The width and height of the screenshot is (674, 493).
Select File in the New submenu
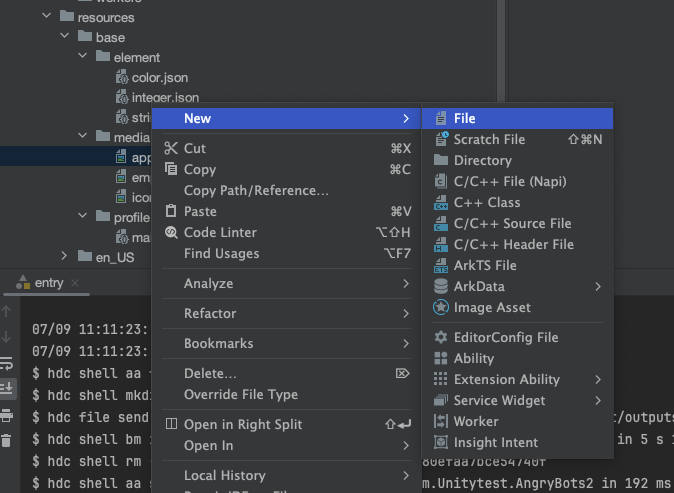[x=464, y=118]
